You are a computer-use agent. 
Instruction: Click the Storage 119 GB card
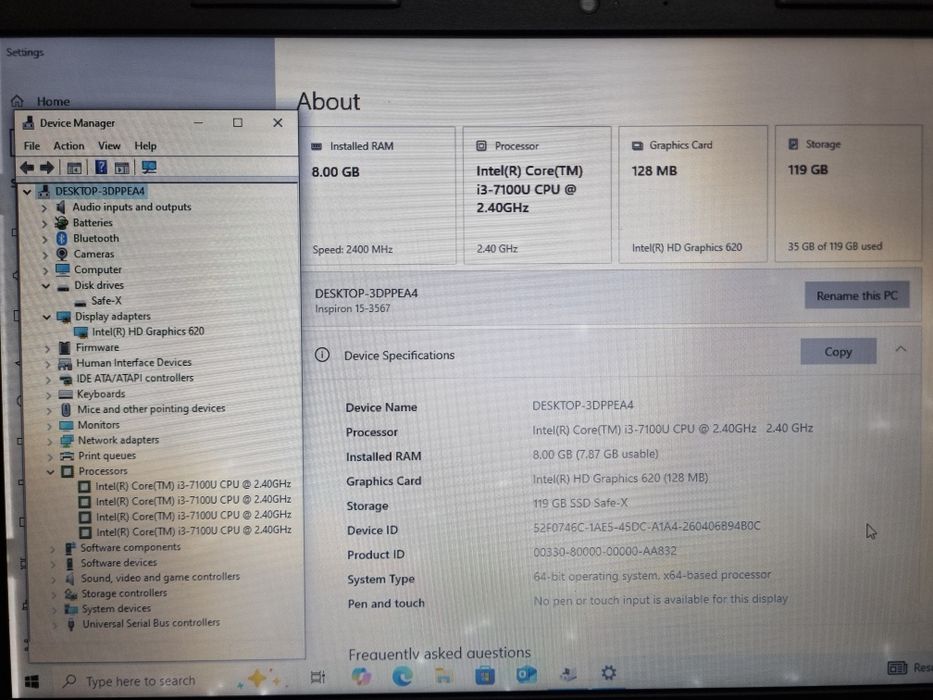[x=849, y=193]
